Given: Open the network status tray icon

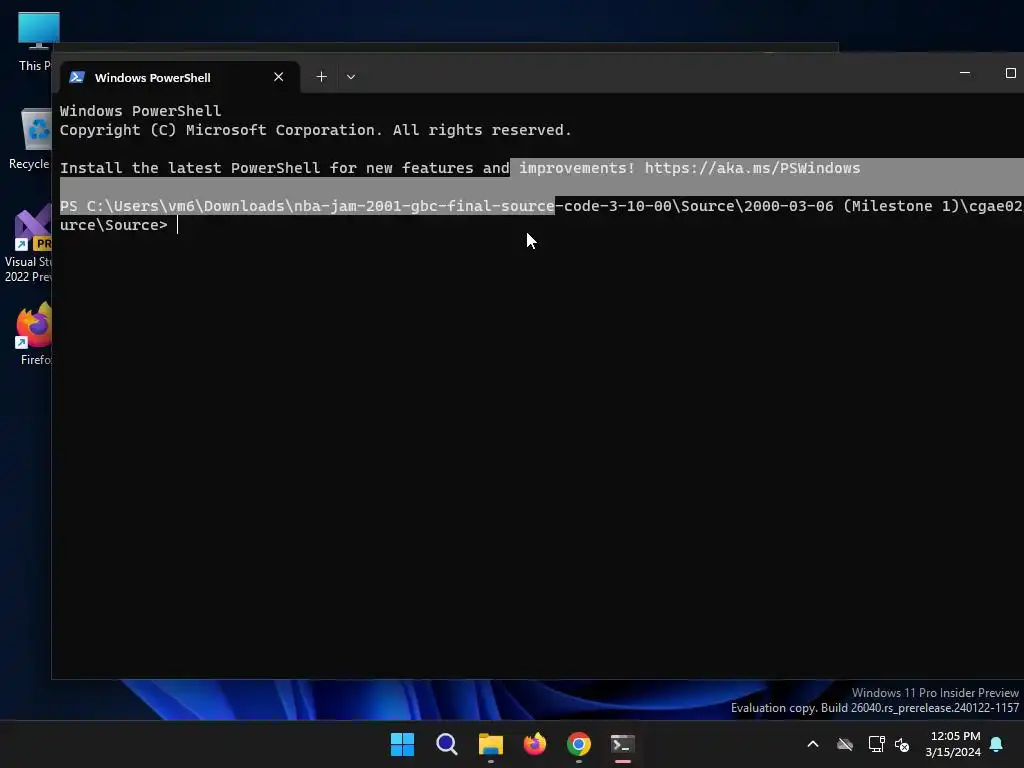Looking at the screenshot, I should click(x=876, y=744).
